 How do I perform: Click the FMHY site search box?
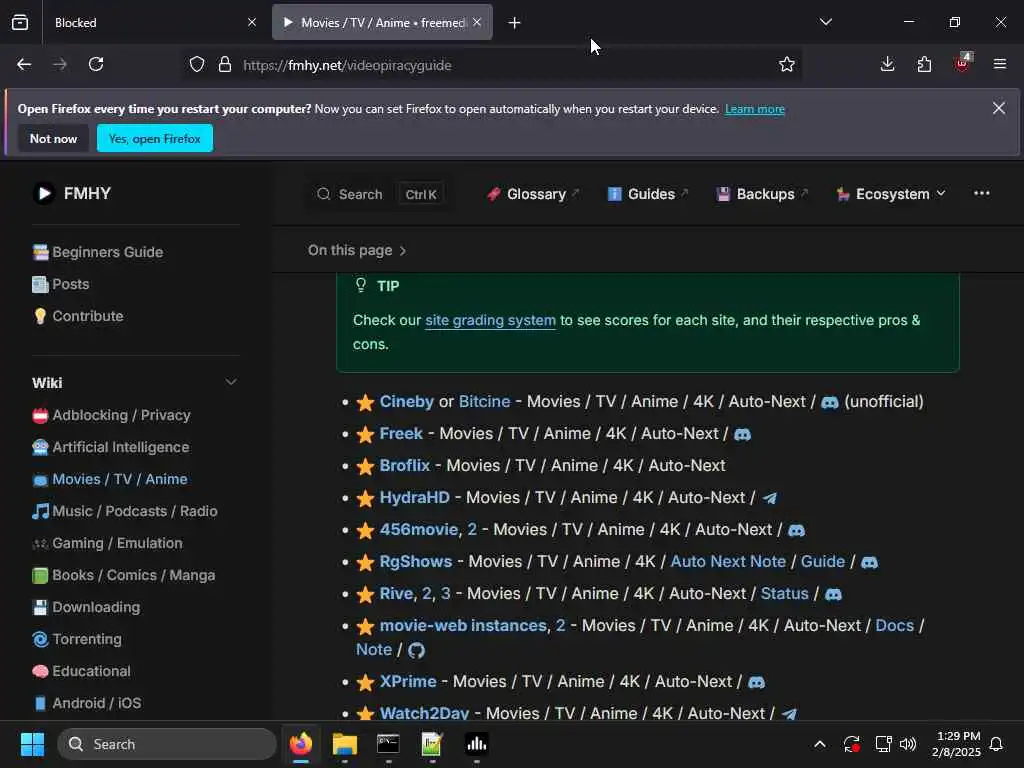click(x=380, y=194)
